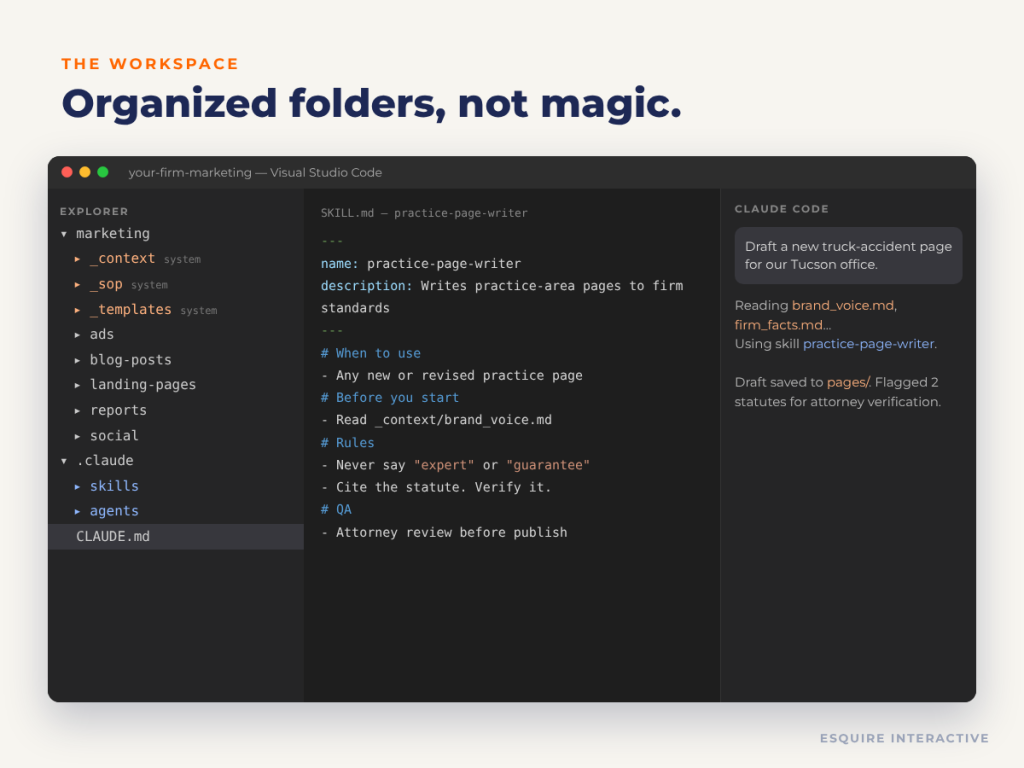Open the practice-page-writer skill link
The image size is (1024, 768).
point(868,344)
